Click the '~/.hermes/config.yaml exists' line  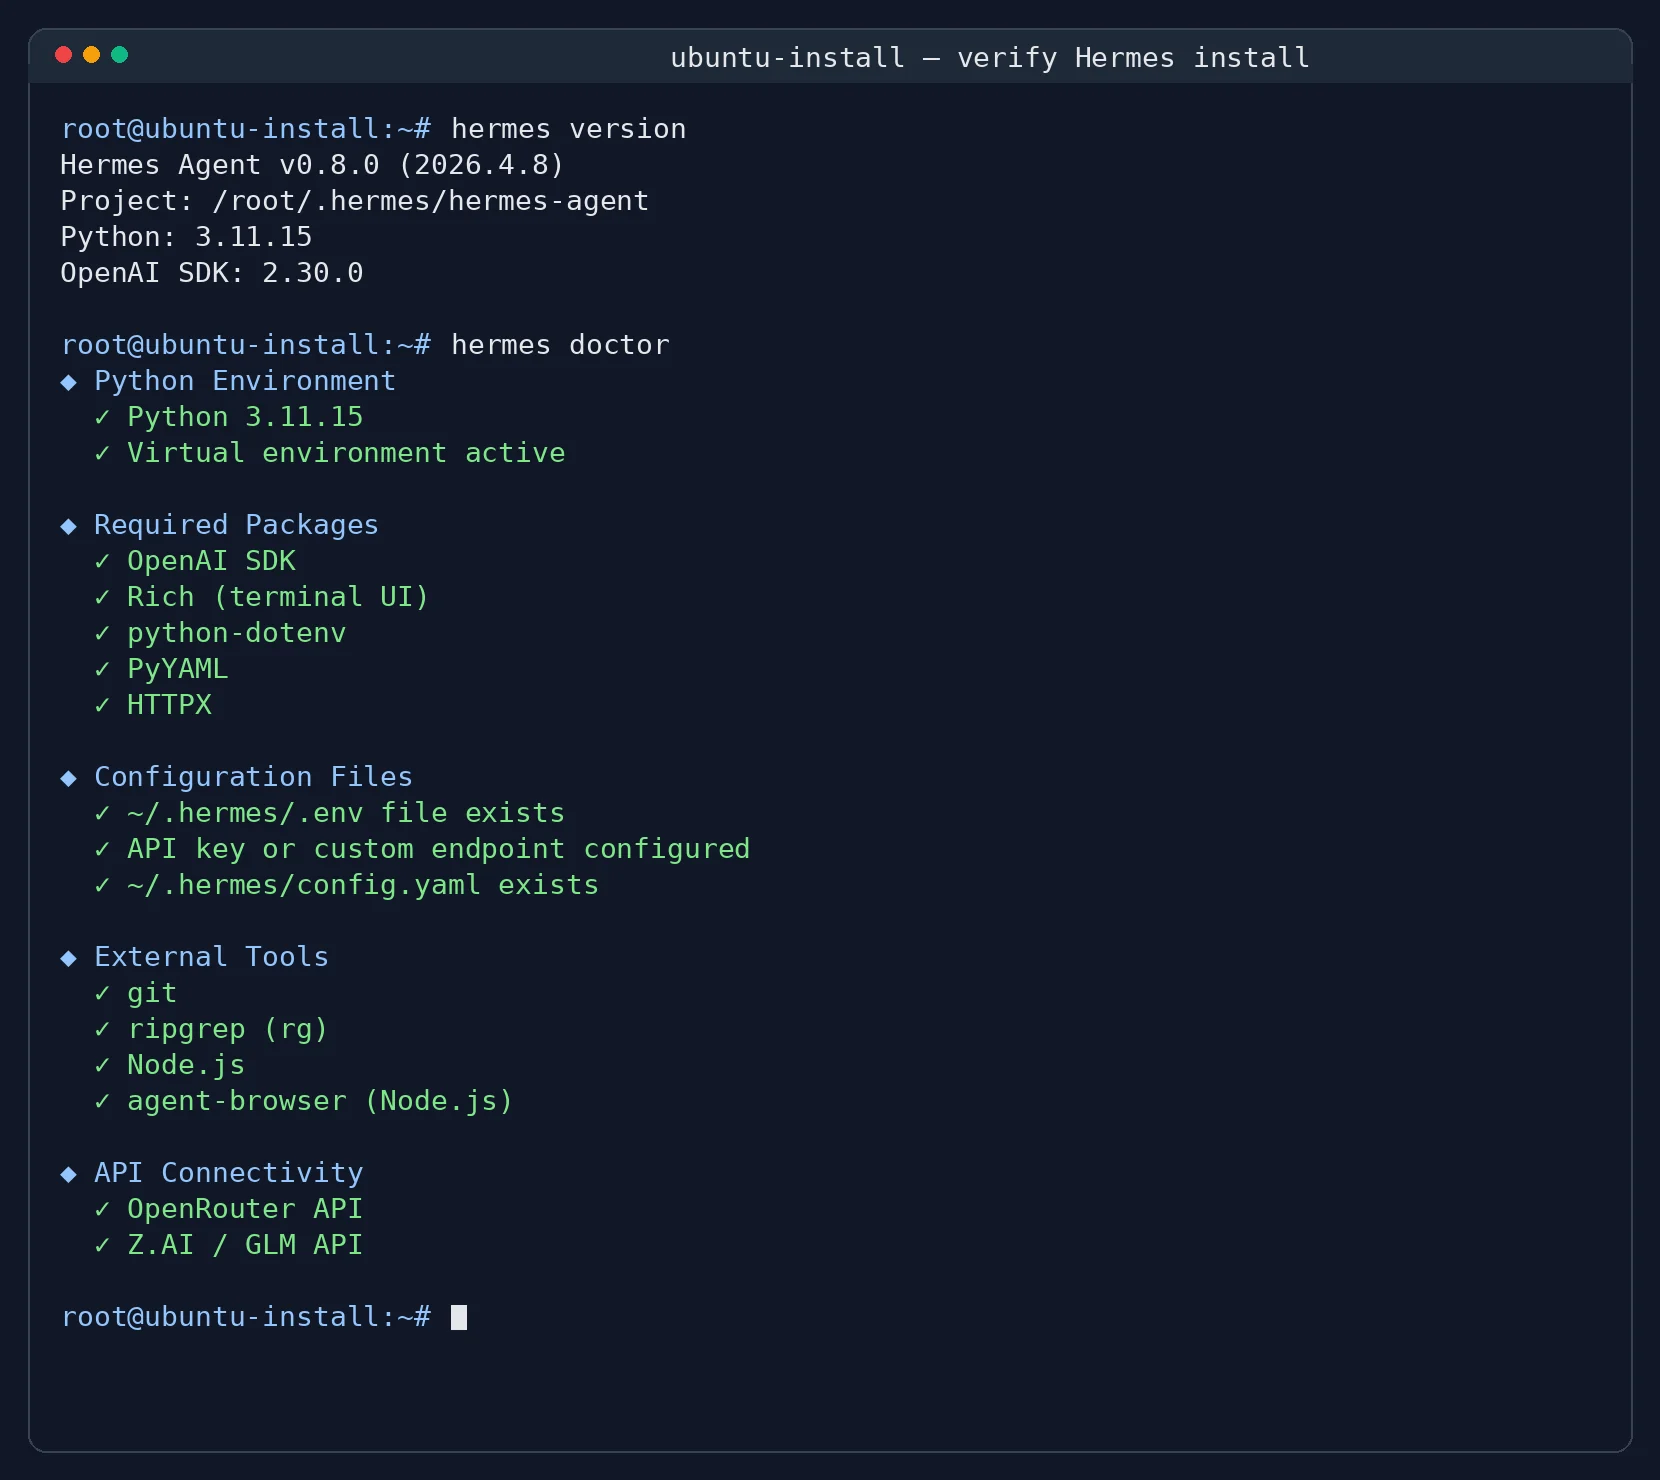point(363,885)
